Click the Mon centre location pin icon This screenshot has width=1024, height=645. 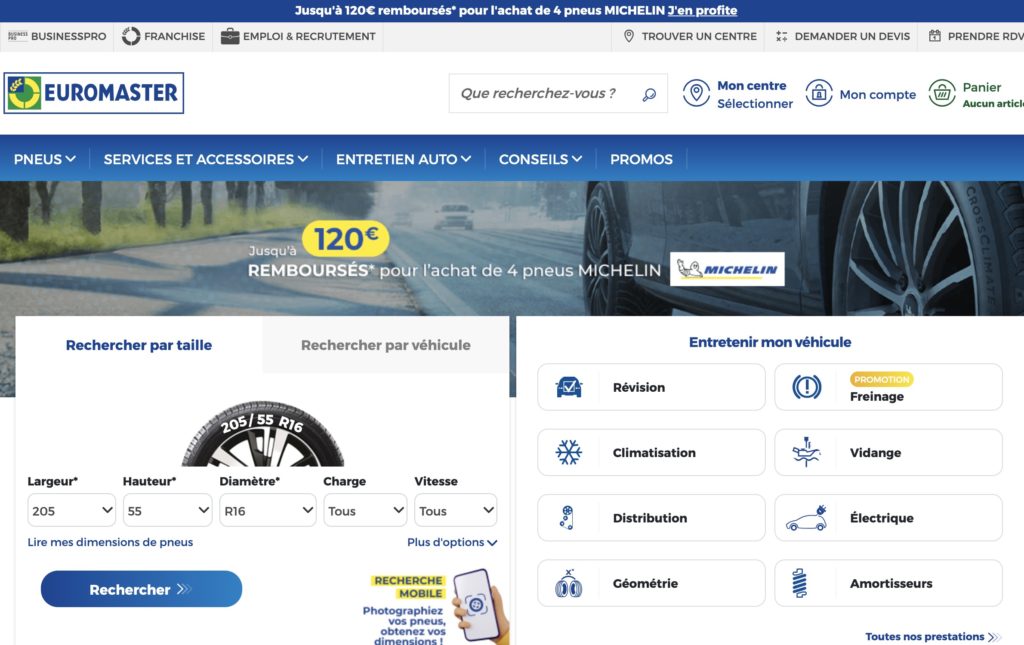(x=698, y=92)
